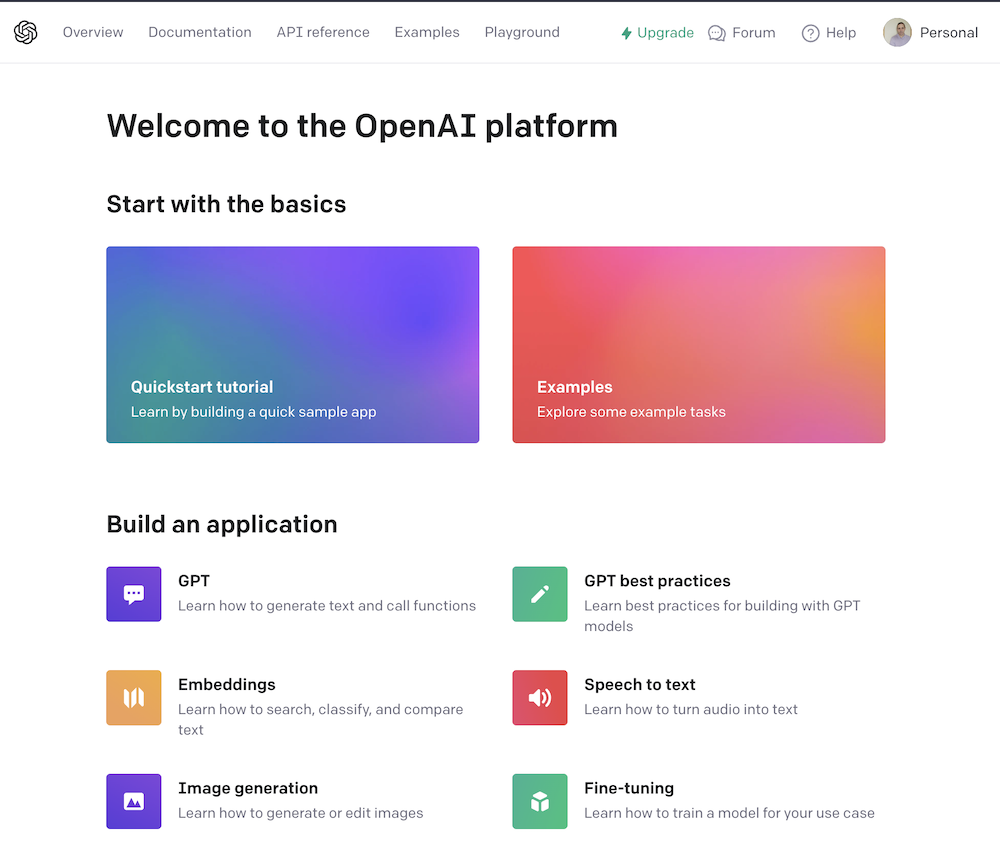The image size is (1000, 864).
Task: Click 'Explore some example tasks' text
Action: coord(631,412)
